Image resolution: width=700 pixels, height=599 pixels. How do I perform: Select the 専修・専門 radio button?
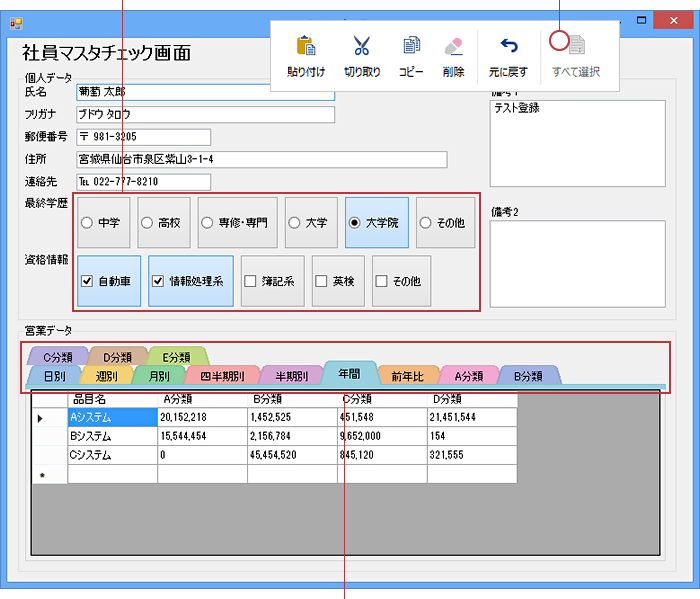point(207,223)
